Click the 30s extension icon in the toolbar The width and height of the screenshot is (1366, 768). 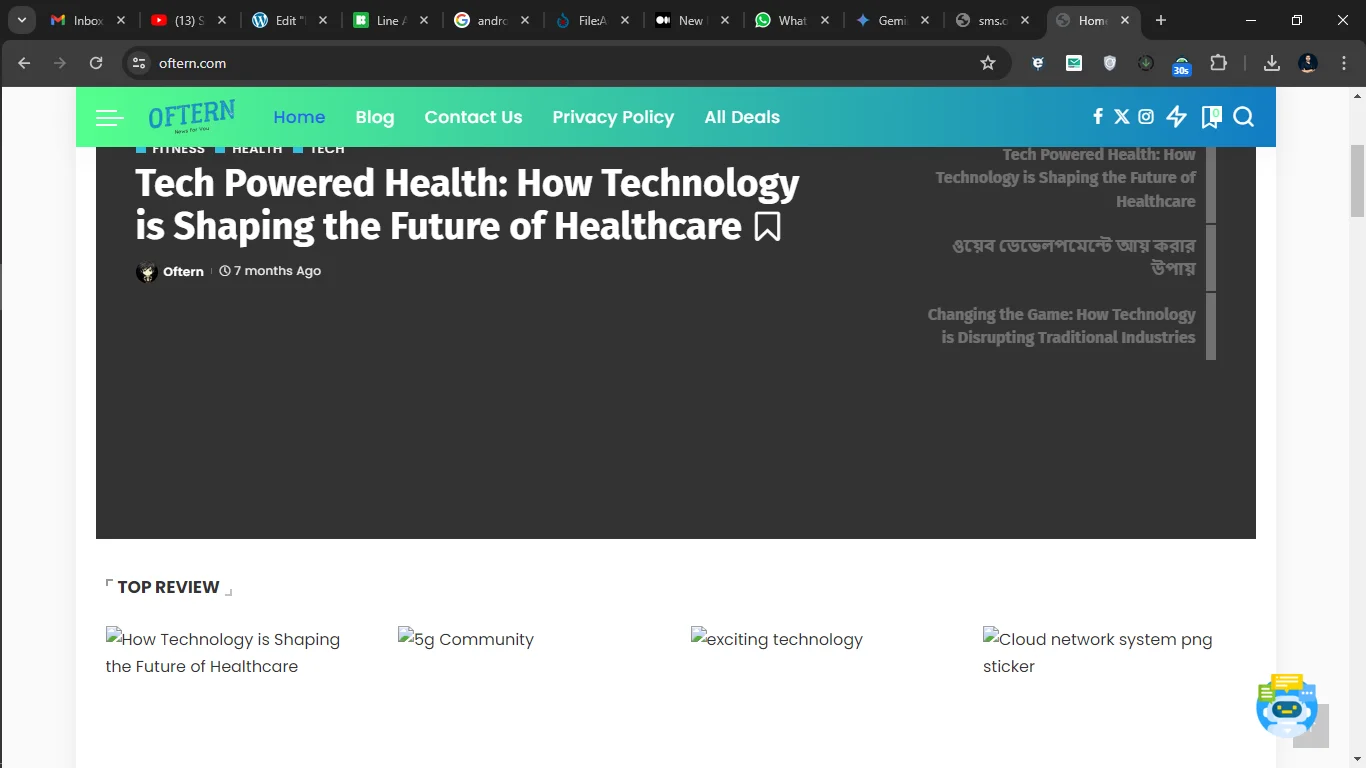[x=1181, y=66]
